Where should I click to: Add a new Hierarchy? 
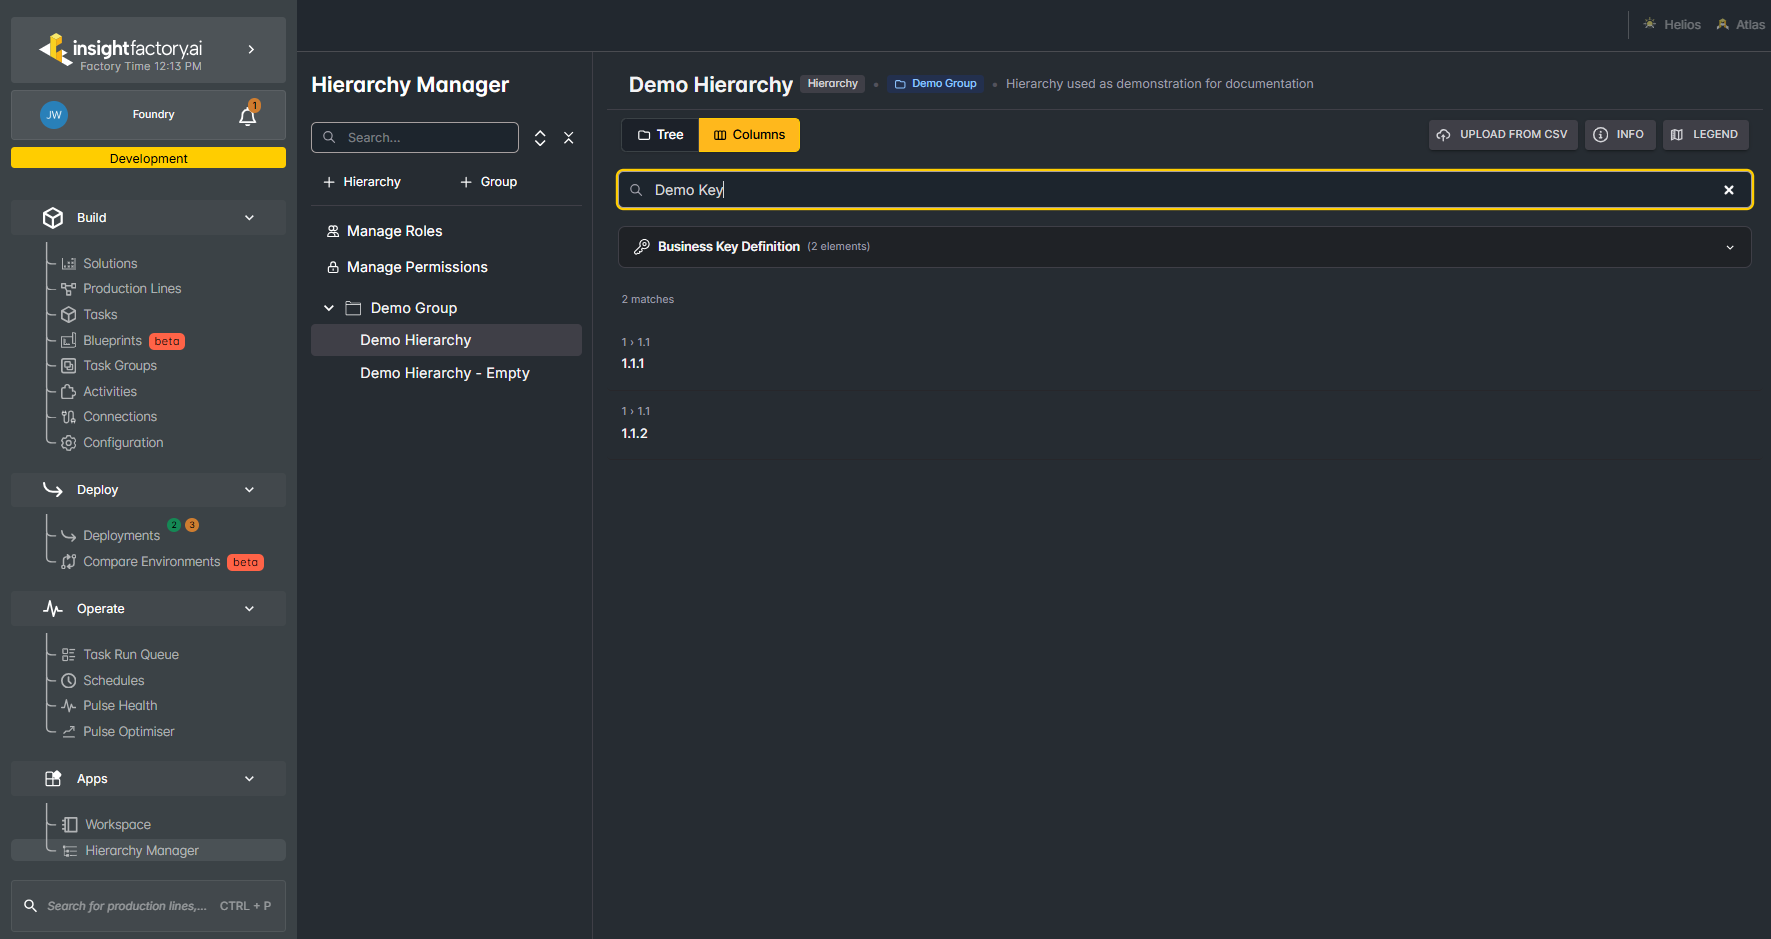[x=362, y=182]
